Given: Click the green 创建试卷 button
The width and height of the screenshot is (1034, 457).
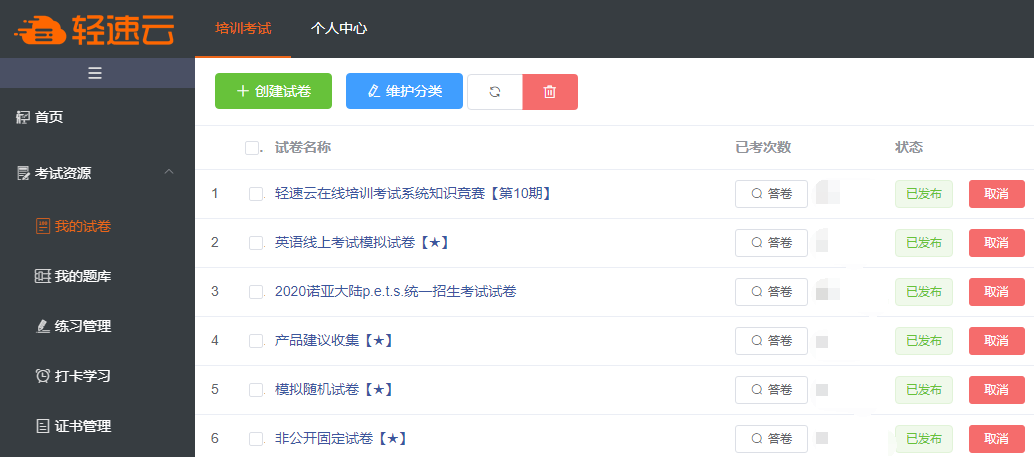Looking at the screenshot, I should click(x=273, y=91).
